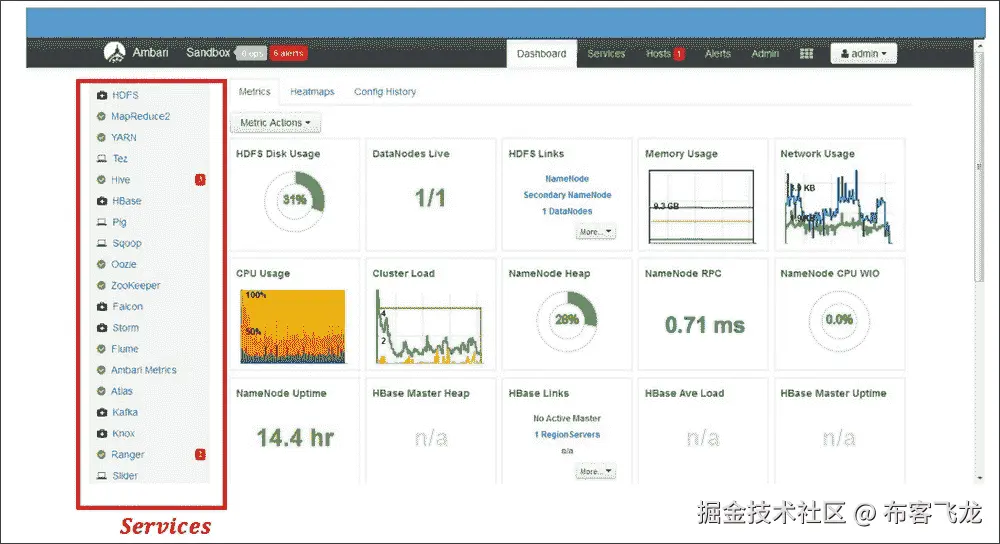Click the Oozie green status icon
Viewport: 1000px width, 544px height.
(x=101, y=264)
